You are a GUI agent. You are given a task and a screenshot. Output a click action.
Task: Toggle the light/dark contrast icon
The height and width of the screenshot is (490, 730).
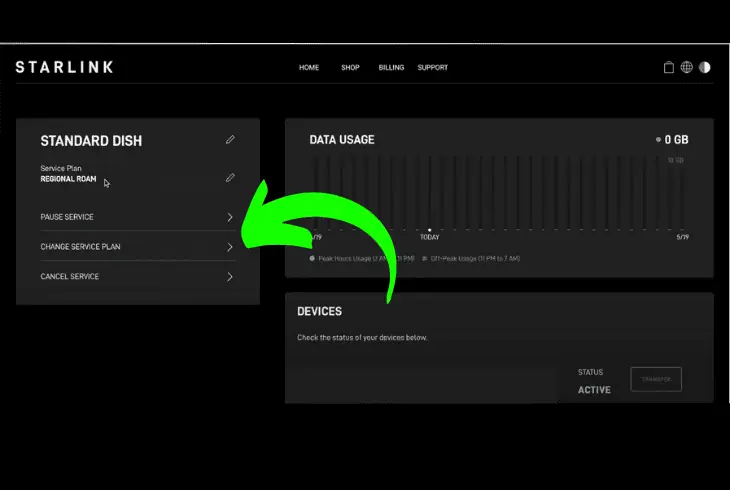705,68
